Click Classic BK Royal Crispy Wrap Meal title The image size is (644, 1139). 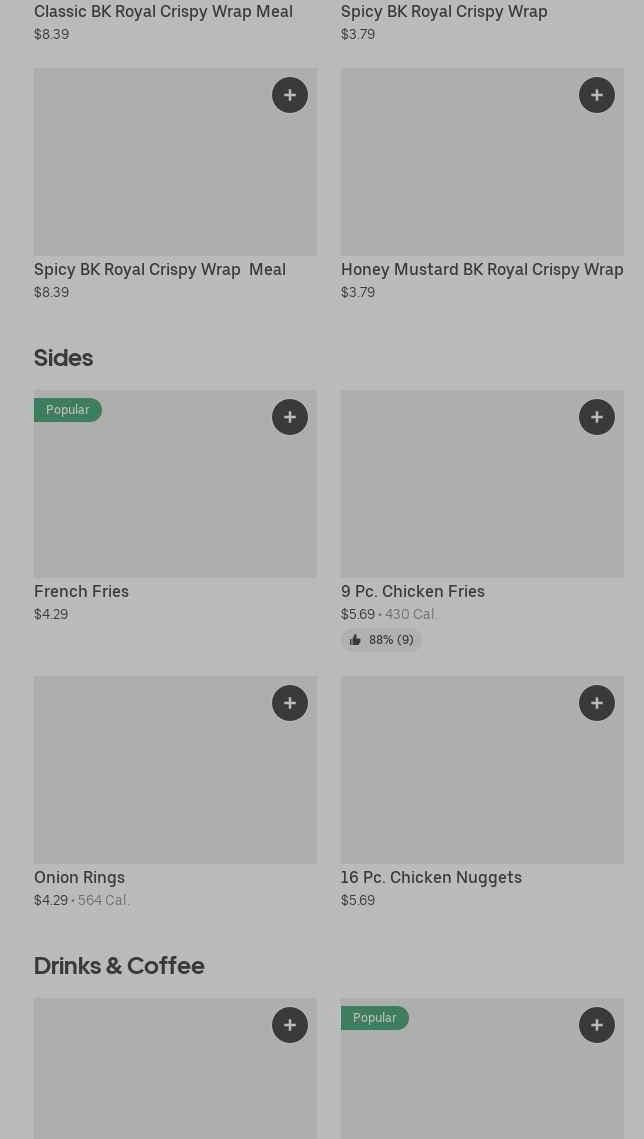[x=163, y=11]
